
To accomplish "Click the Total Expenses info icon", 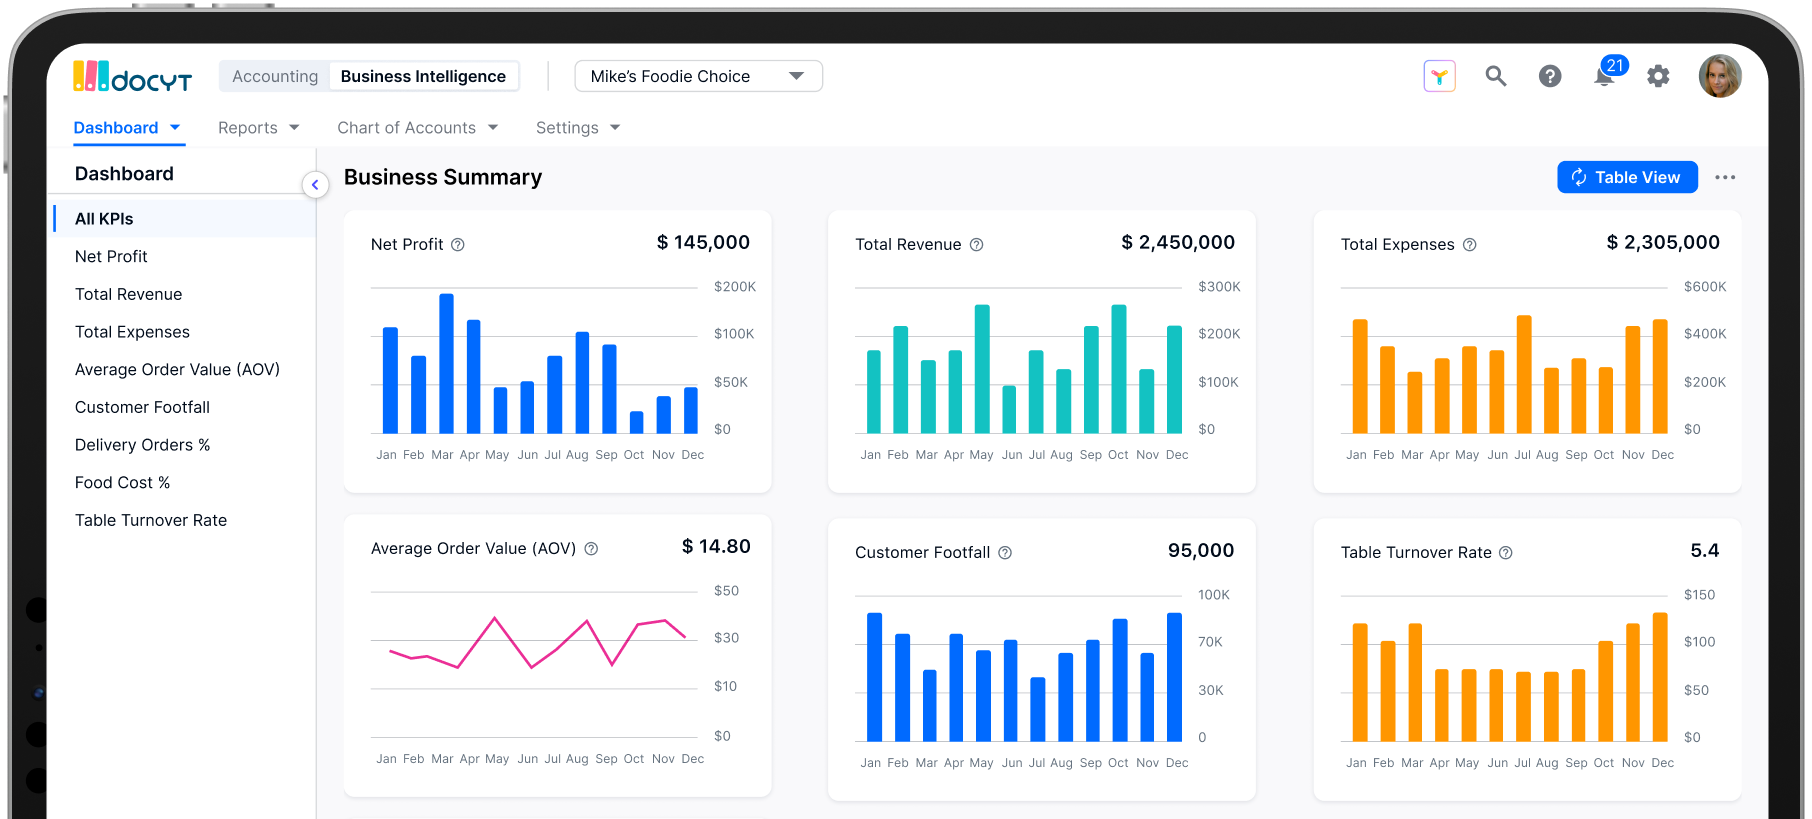I will pyautogui.click(x=1470, y=245).
